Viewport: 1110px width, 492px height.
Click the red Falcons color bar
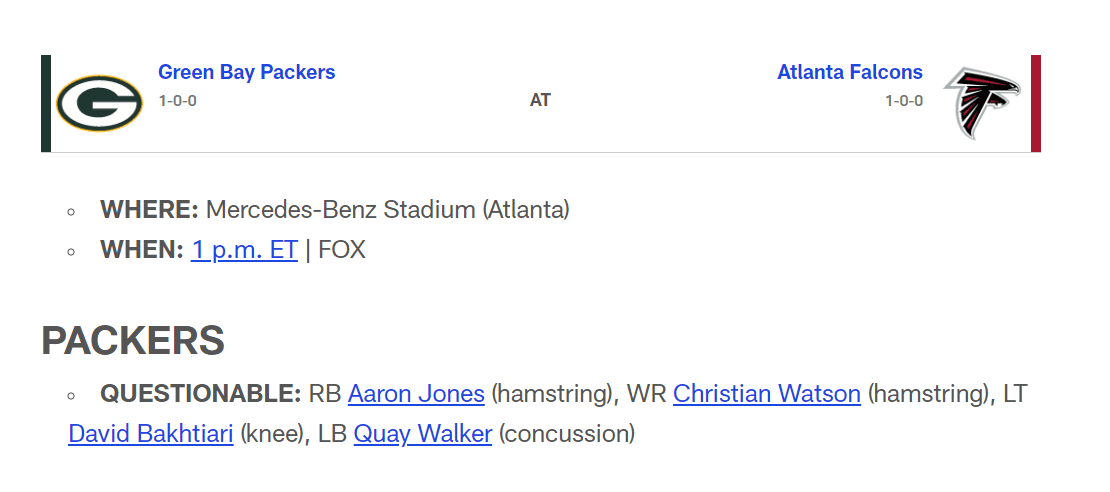(1036, 103)
